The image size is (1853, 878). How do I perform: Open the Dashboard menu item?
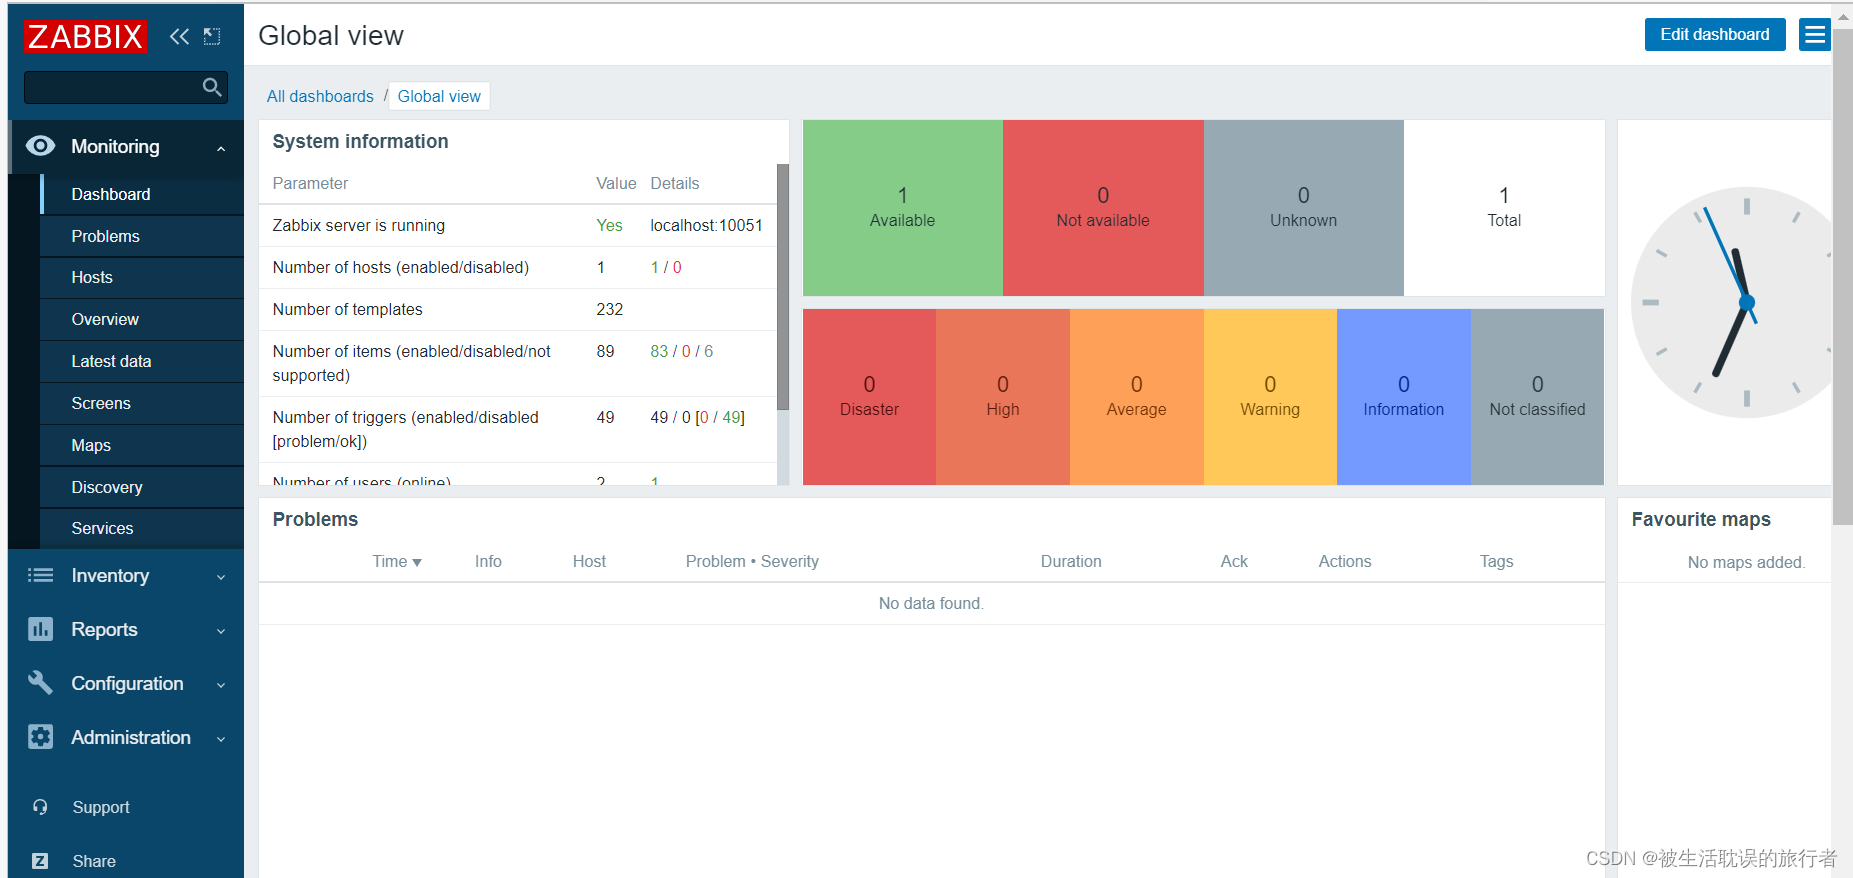coord(142,194)
